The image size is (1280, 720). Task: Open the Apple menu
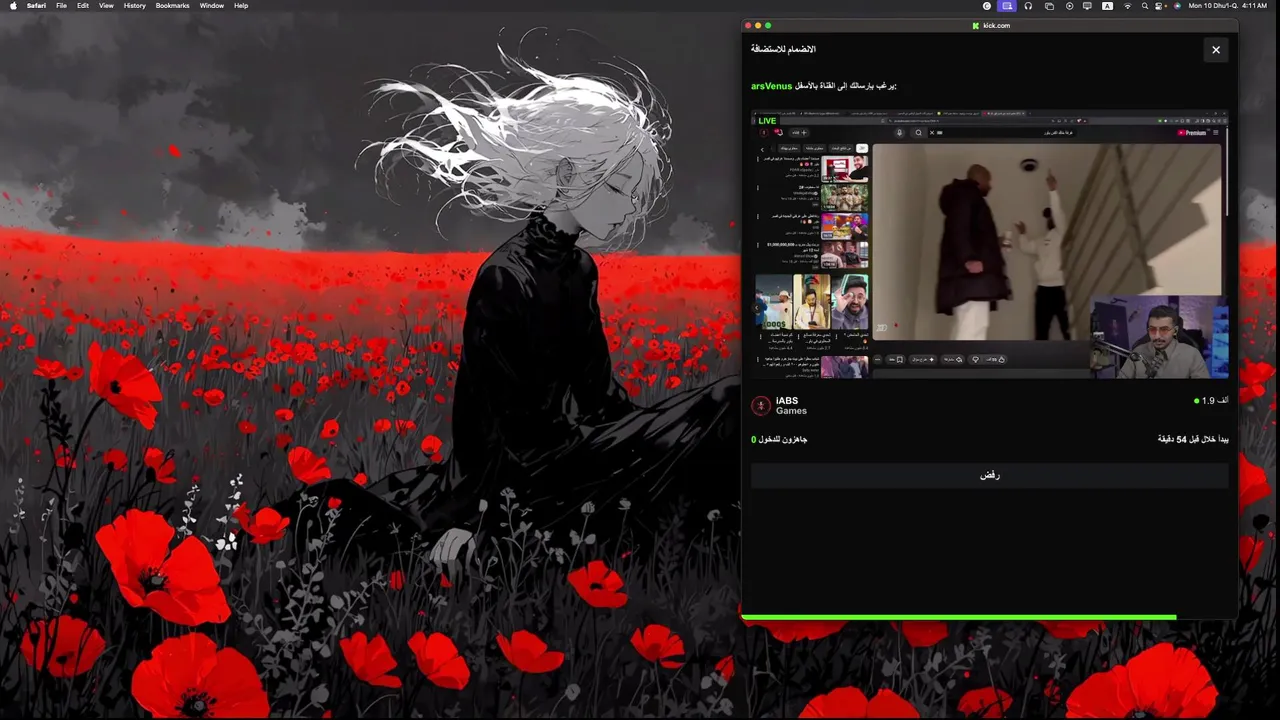pyautogui.click(x=13, y=5)
